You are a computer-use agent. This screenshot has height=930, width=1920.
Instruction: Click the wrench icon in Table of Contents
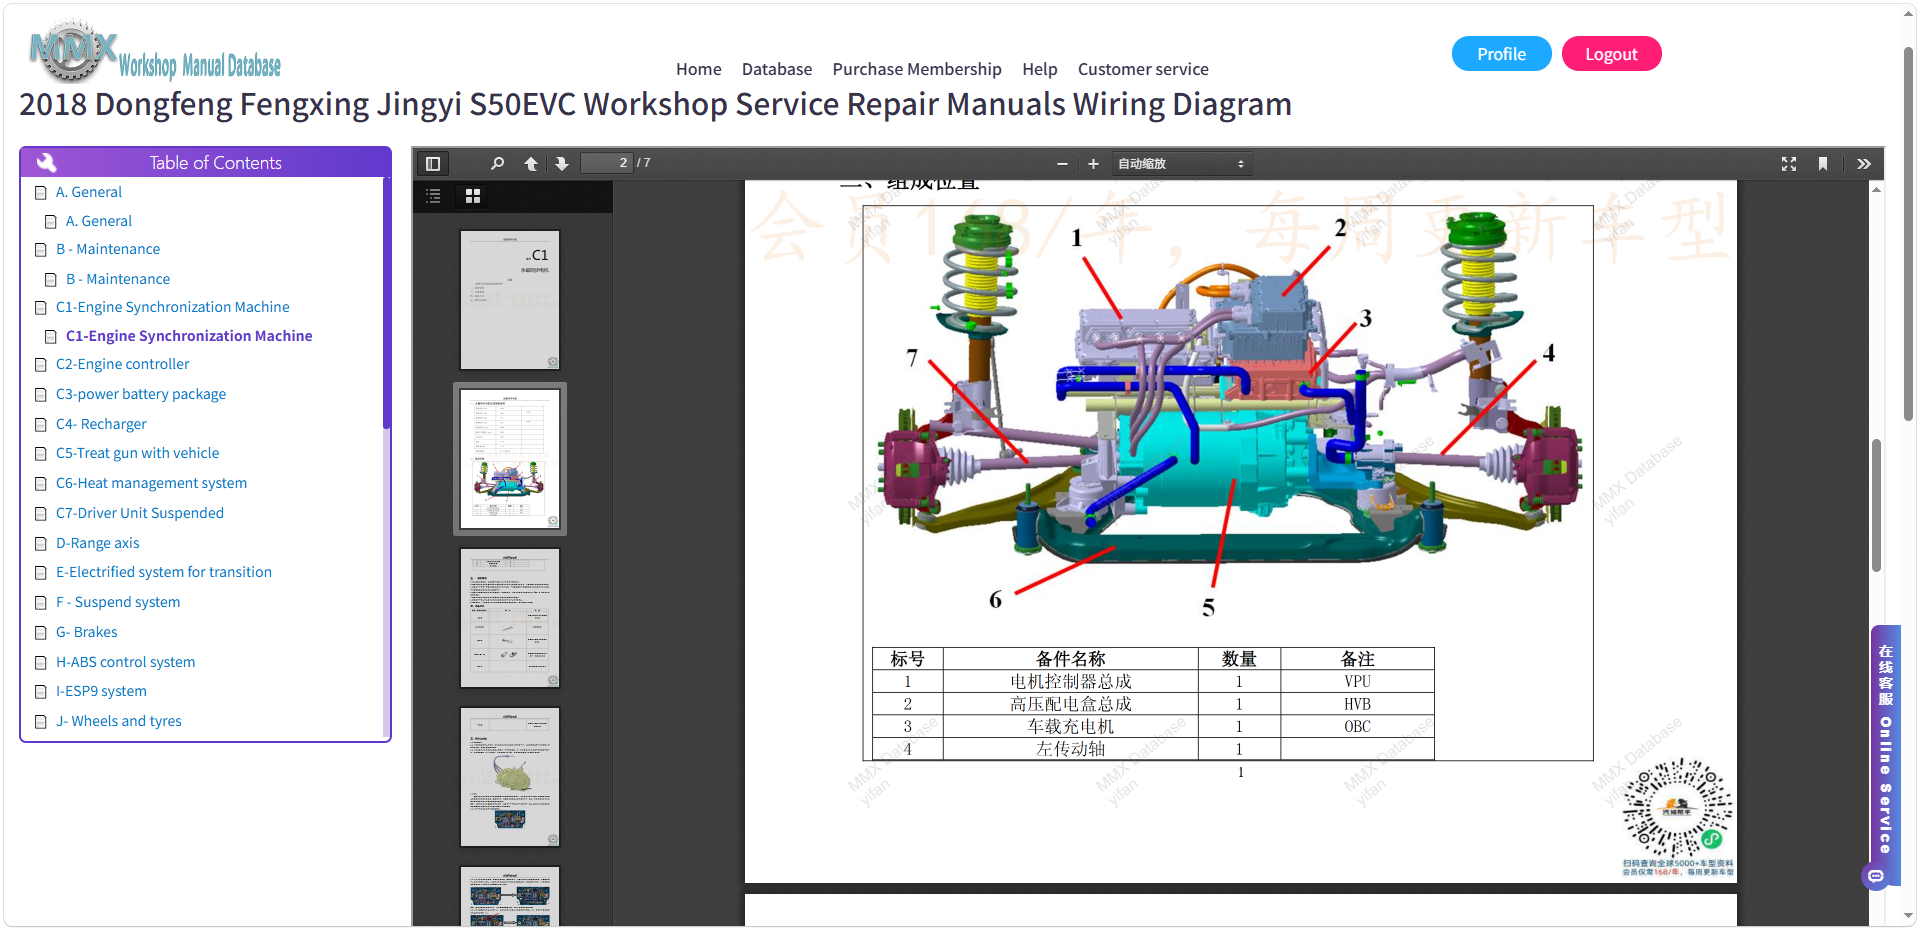pos(46,162)
